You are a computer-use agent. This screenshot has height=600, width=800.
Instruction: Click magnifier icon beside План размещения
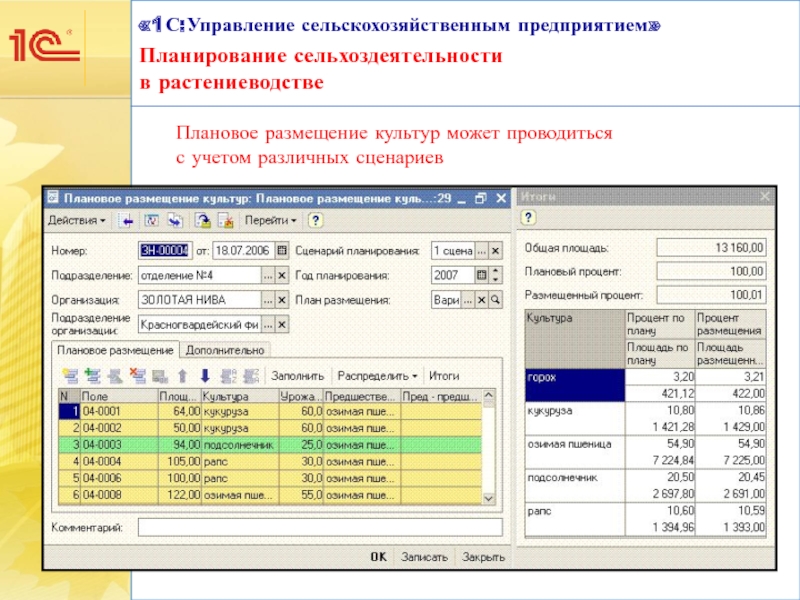coord(495,300)
